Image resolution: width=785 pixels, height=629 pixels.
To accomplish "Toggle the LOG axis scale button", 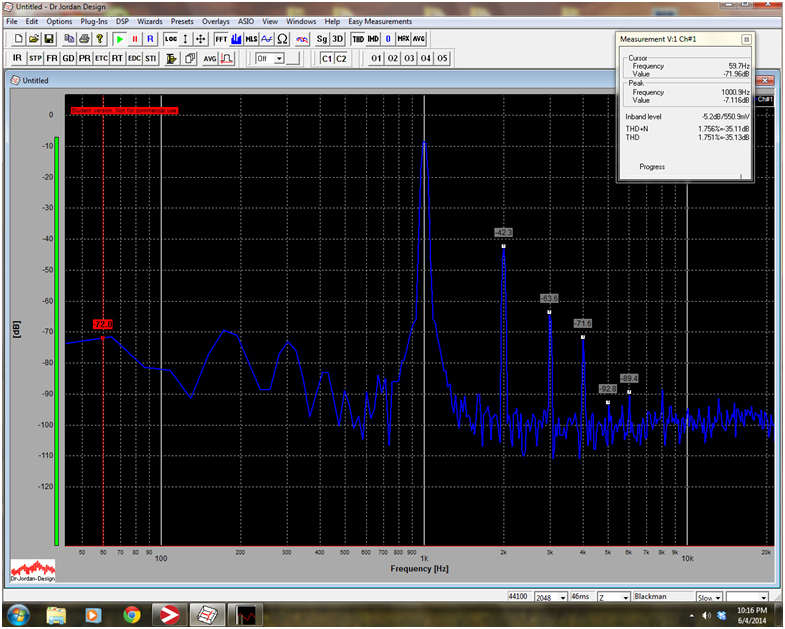I will tap(170, 39).
